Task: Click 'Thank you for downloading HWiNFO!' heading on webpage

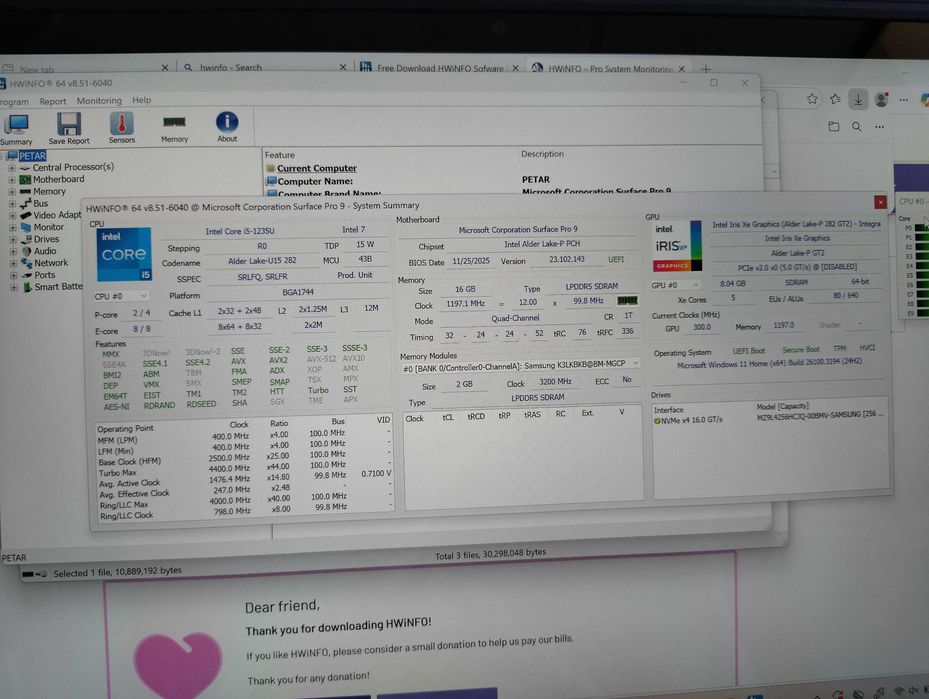Action: [338, 627]
